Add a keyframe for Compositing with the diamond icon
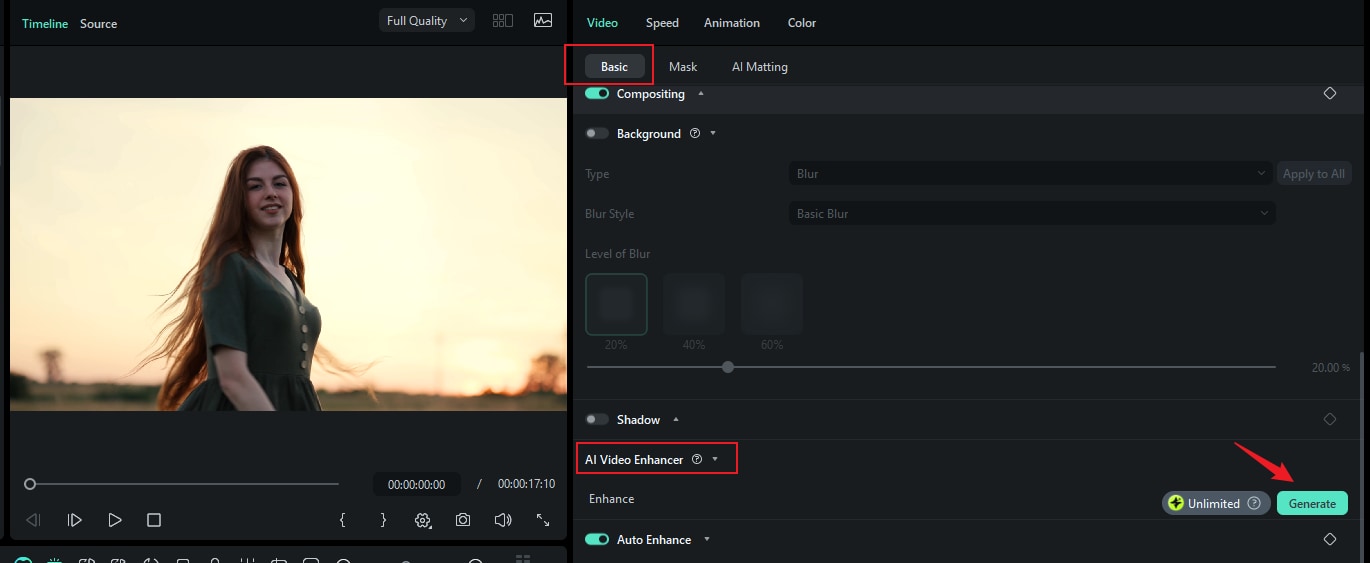The height and width of the screenshot is (563, 1370). pos(1330,93)
